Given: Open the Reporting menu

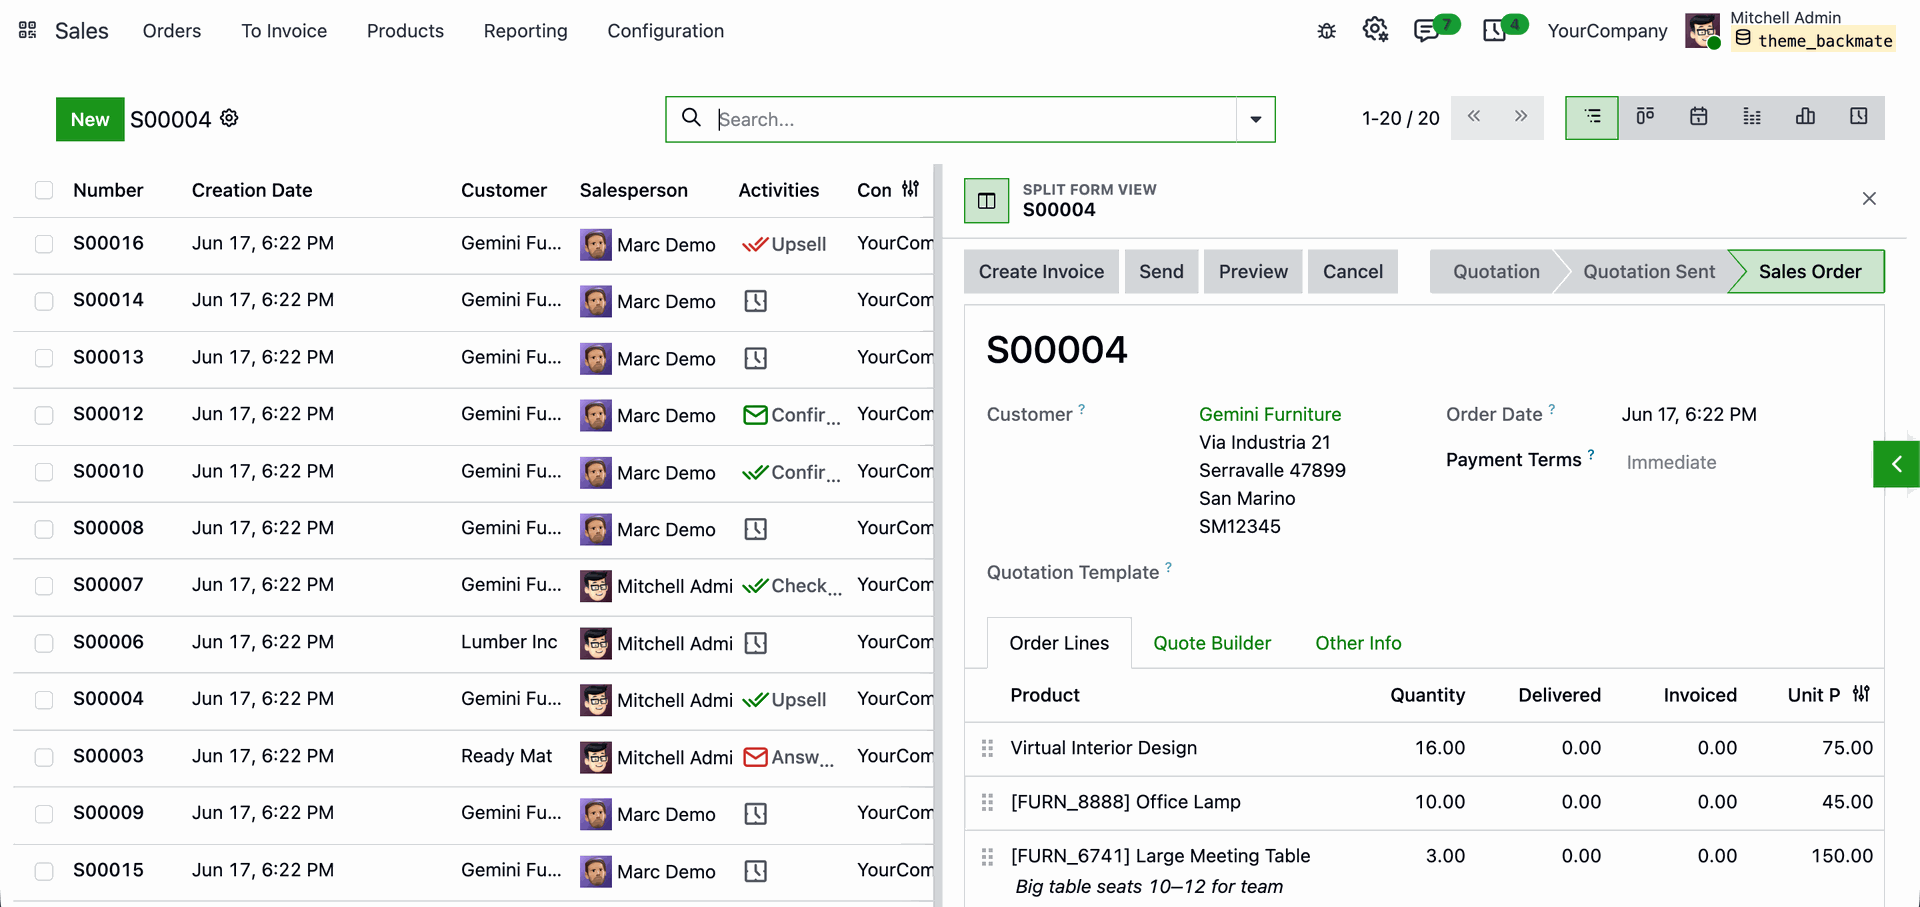Looking at the screenshot, I should coord(525,31).
